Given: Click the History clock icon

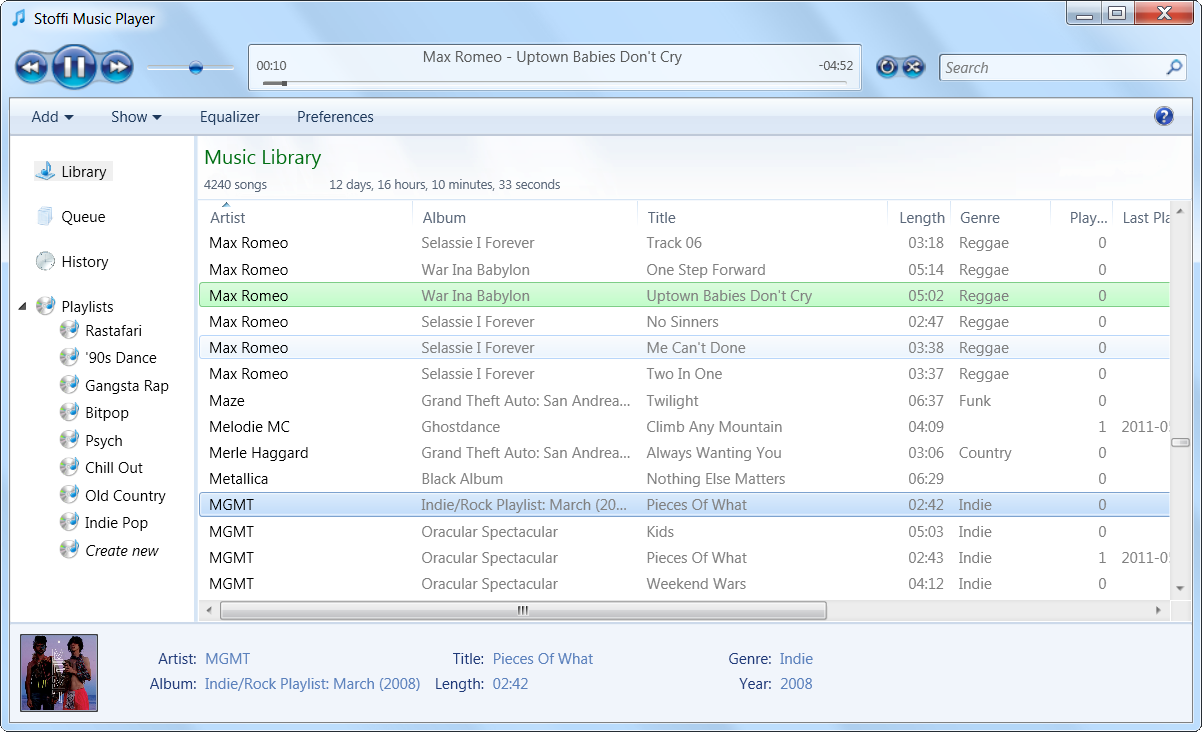Looking at the screenshot, I should click(x=45, y=261).
